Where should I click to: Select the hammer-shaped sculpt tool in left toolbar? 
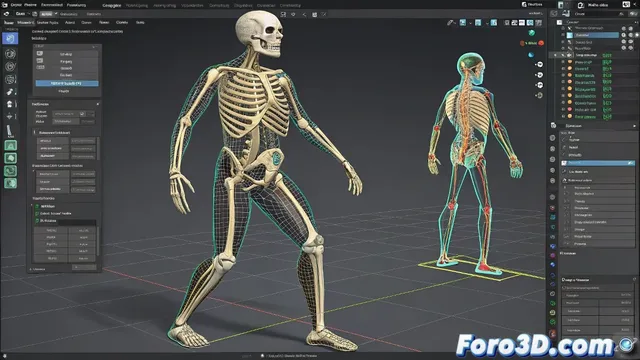pyautogui.click(x=10, y=92)
